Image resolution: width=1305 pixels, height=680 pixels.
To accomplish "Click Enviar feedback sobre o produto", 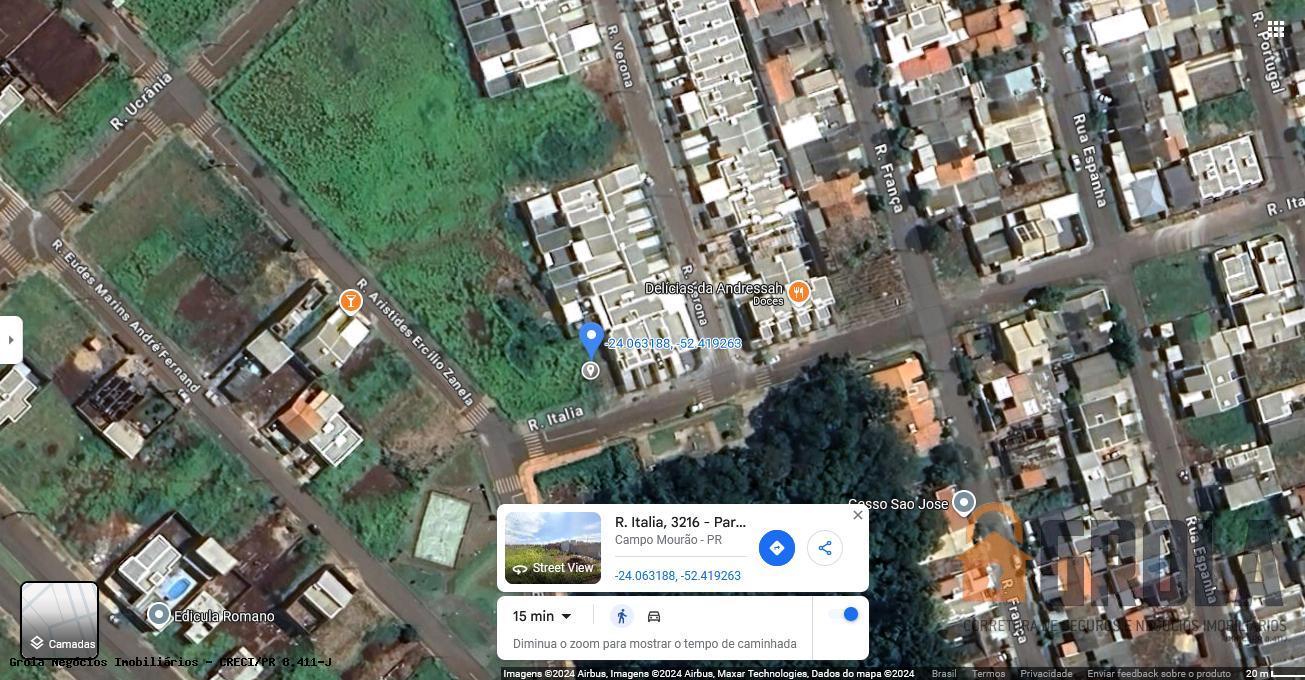I will click(1159, 674).
